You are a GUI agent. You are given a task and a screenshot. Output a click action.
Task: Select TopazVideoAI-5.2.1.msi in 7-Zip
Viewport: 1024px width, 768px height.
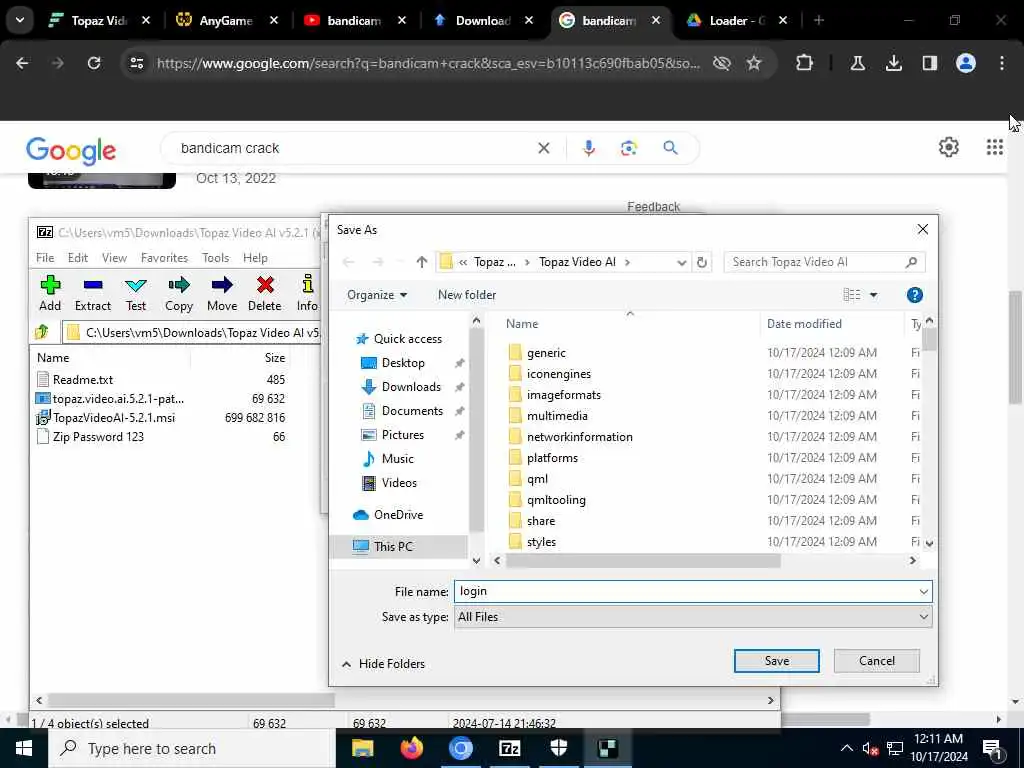[x=114, y=418]
